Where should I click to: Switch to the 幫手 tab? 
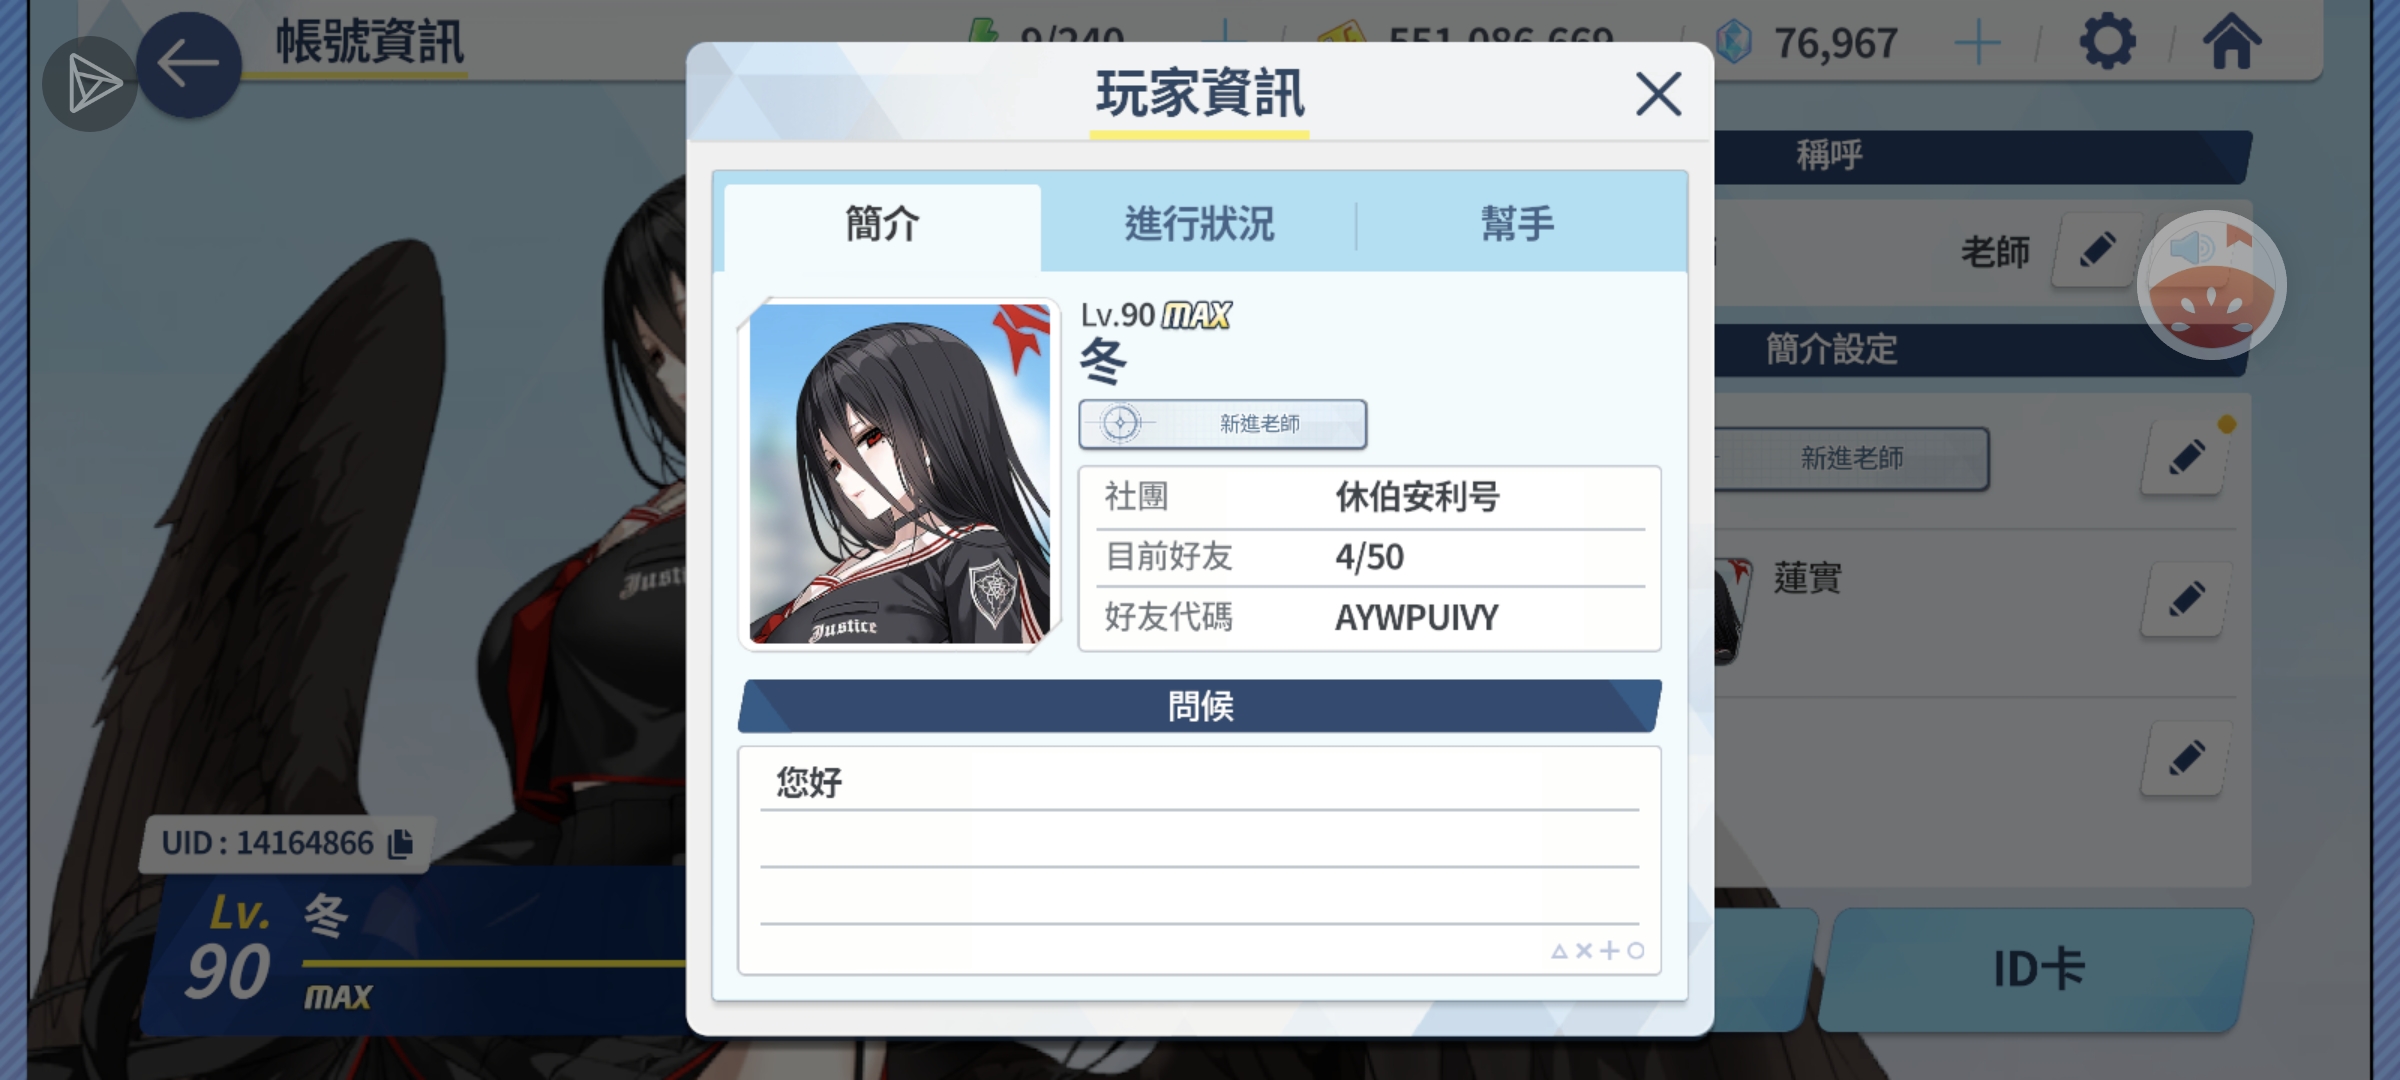(1518, 224)
